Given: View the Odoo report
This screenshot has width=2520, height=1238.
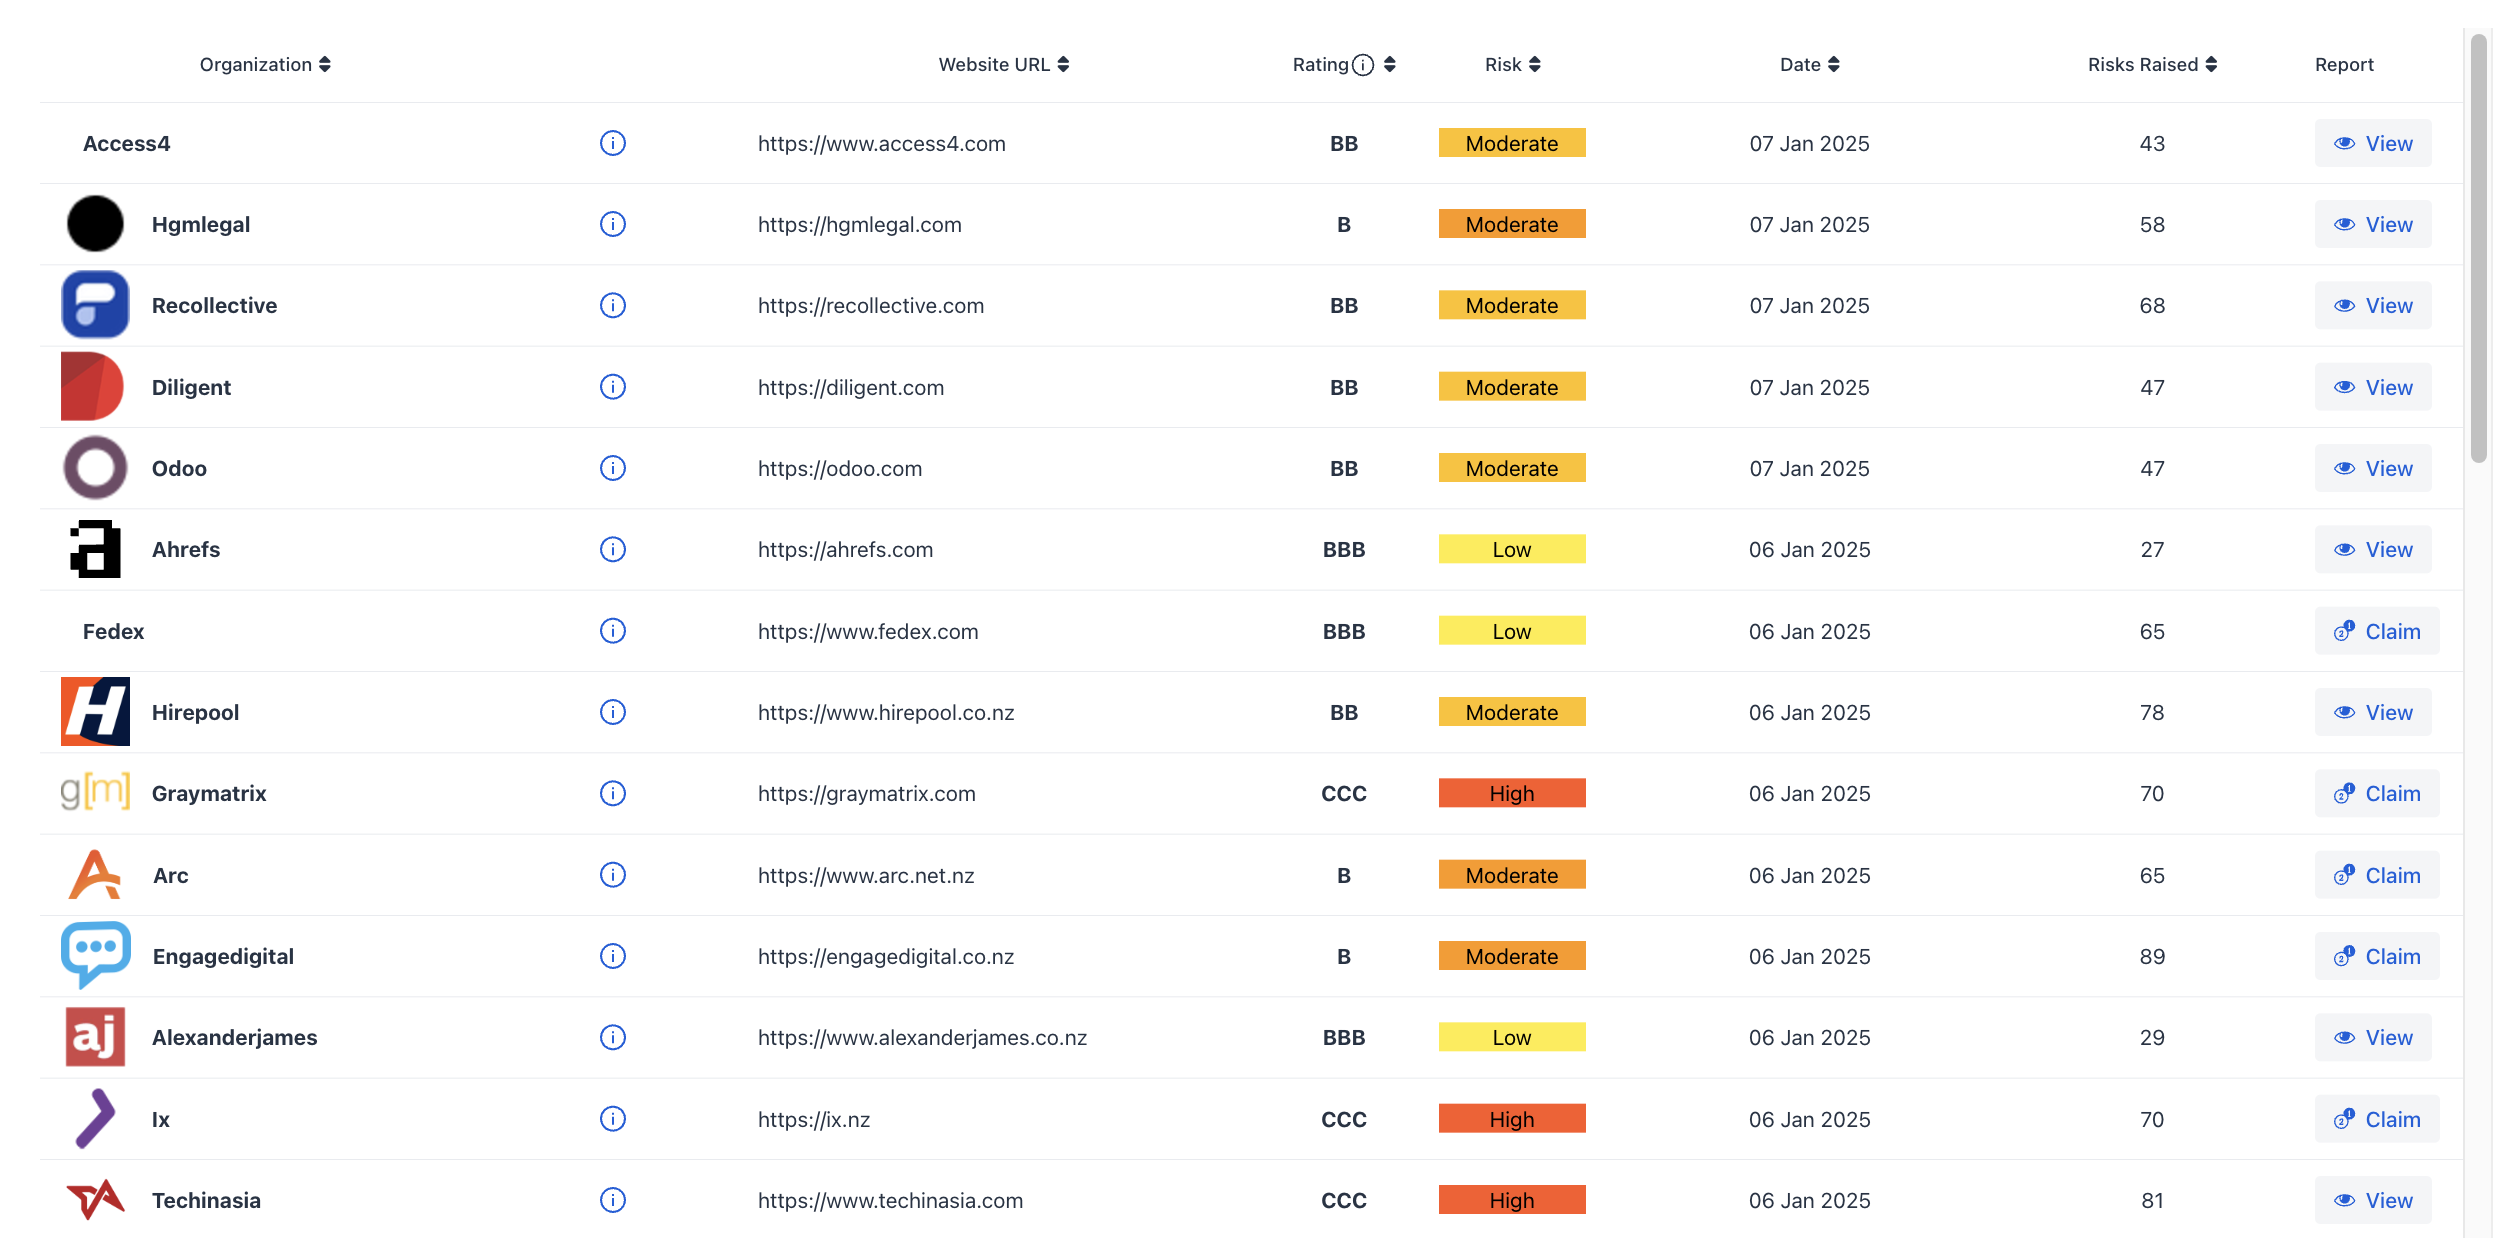Looking at the screenshot, I should pyautogui.click(x=2373, y=468).
